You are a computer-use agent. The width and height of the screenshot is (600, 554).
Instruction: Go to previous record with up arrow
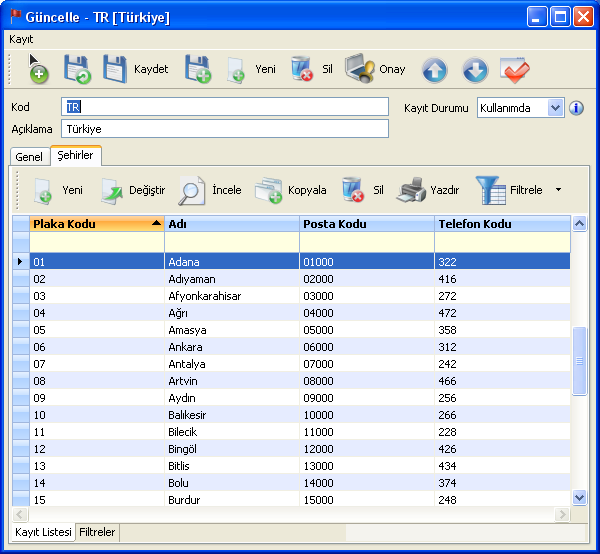click(434, 70)
